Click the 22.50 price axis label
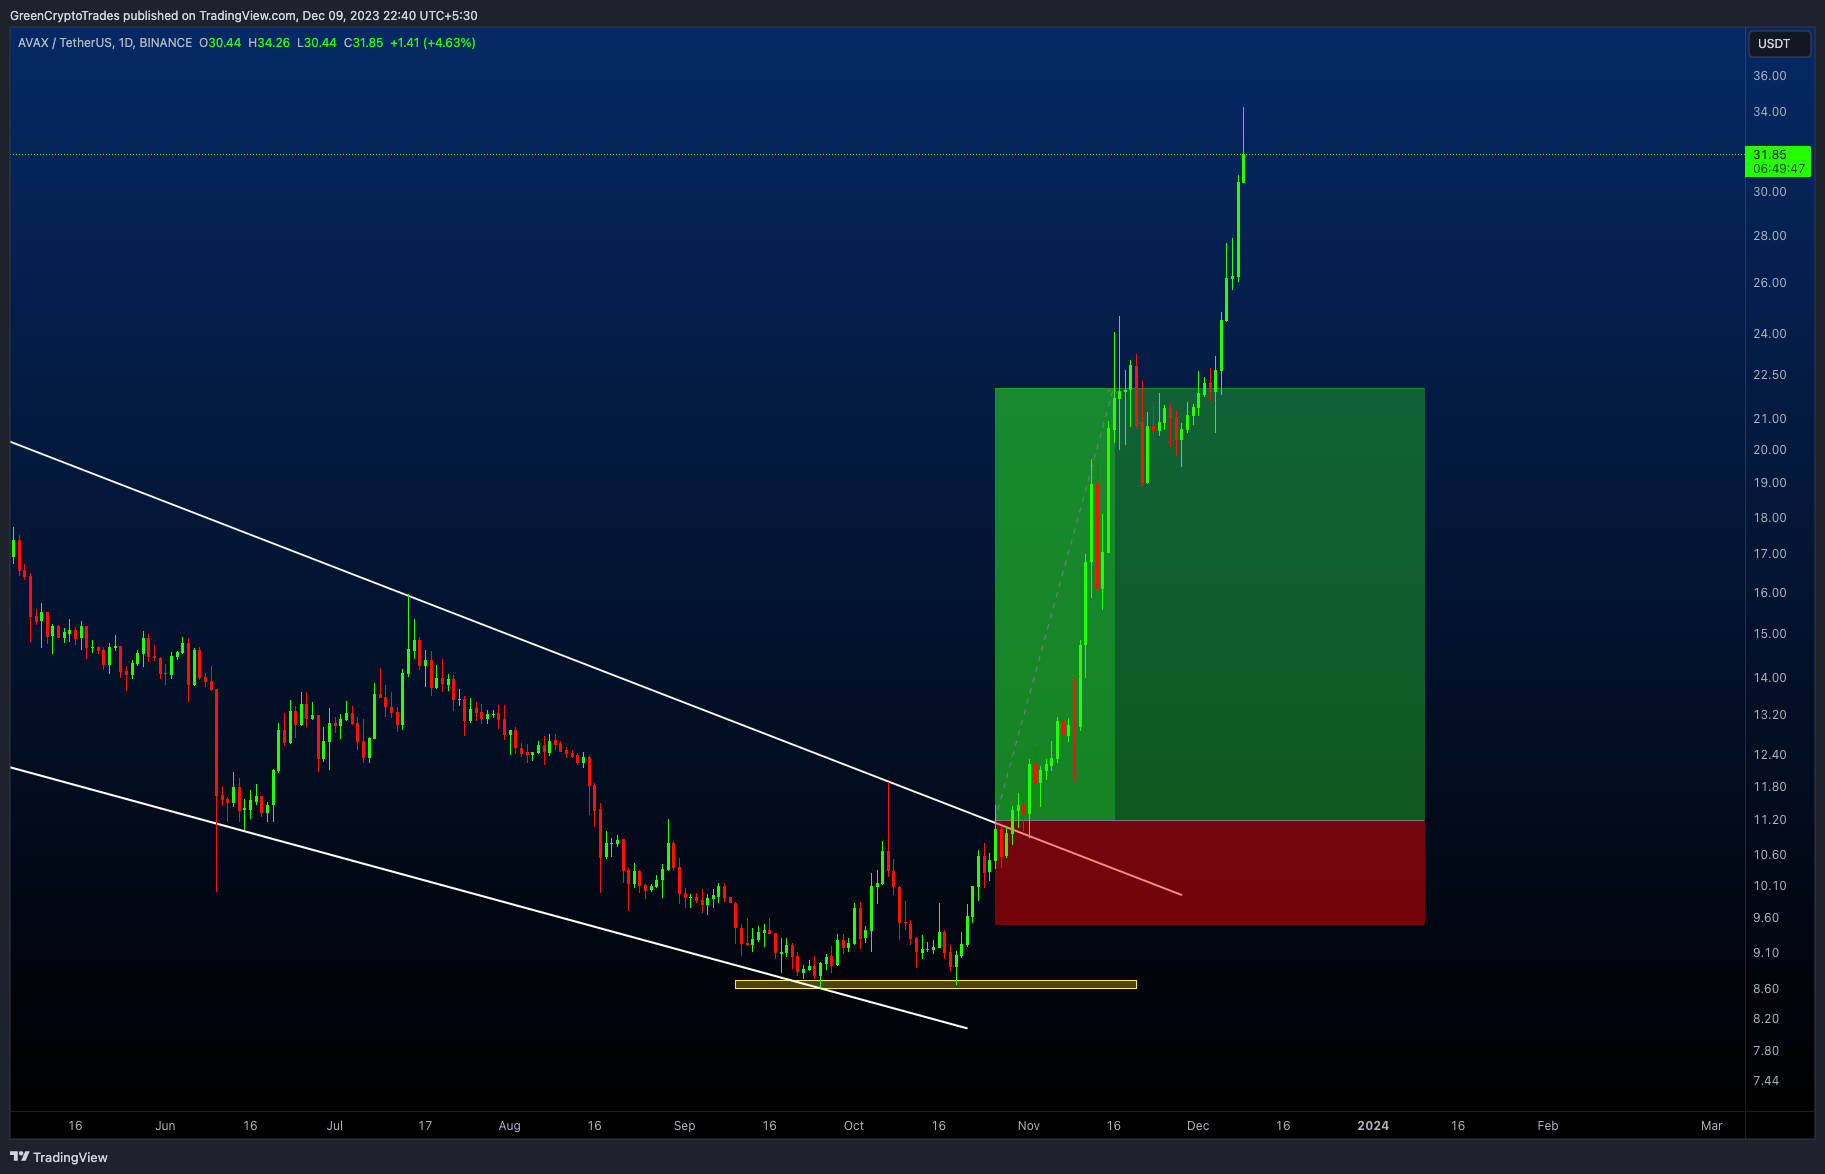This screenshot has height=1174, width=1825. coord(1769,375)
